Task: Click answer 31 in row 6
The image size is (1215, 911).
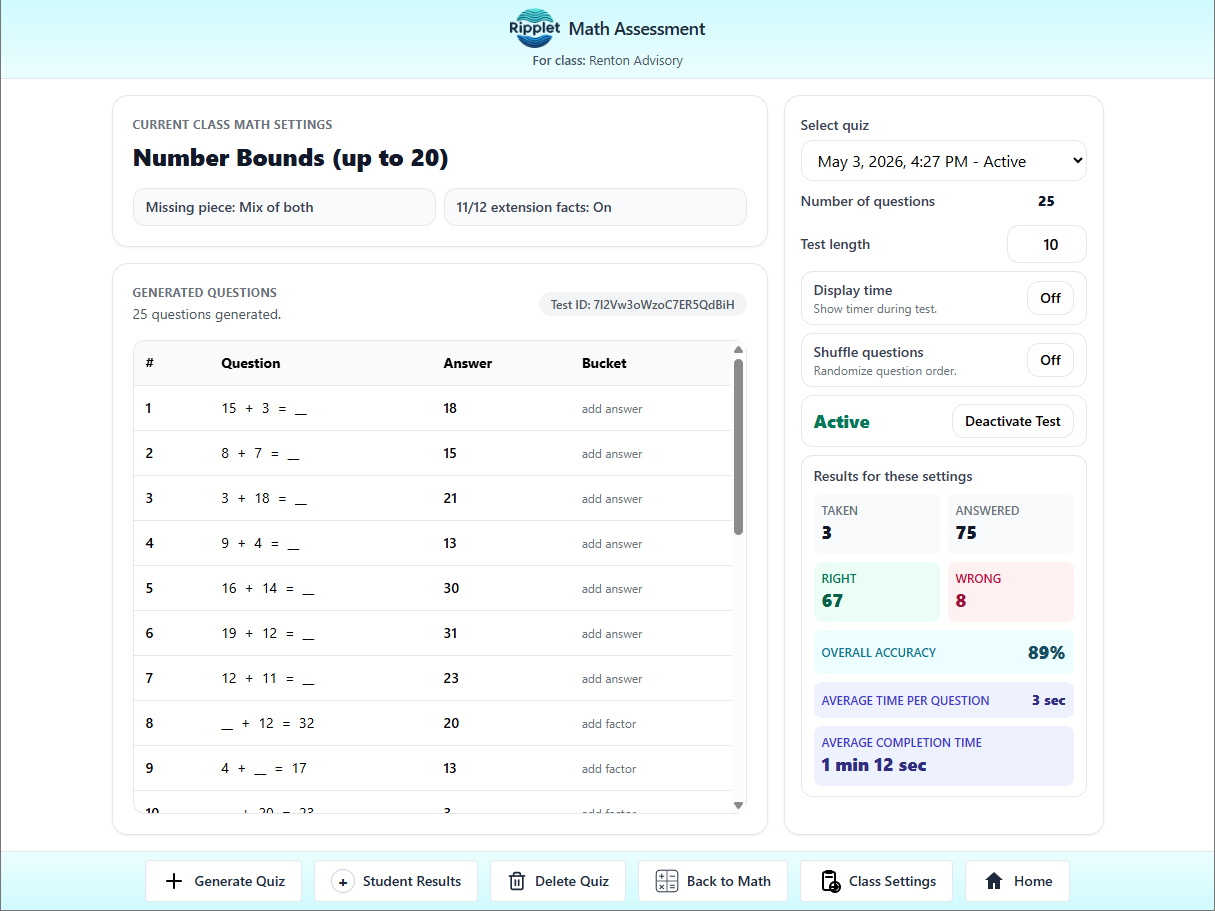Action: point(450,633)
